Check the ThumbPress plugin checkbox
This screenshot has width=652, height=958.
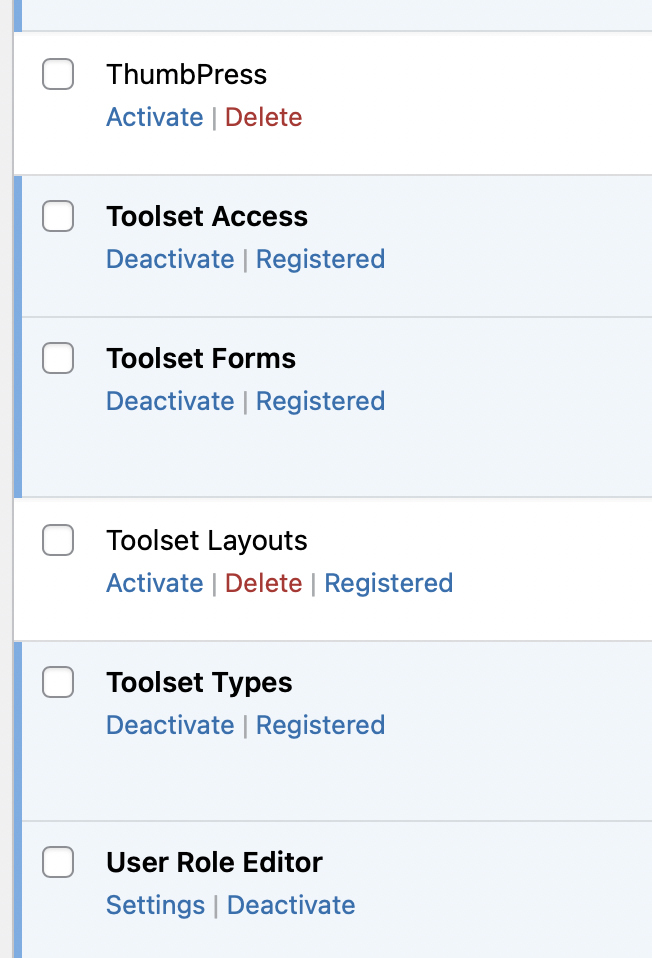58,74
